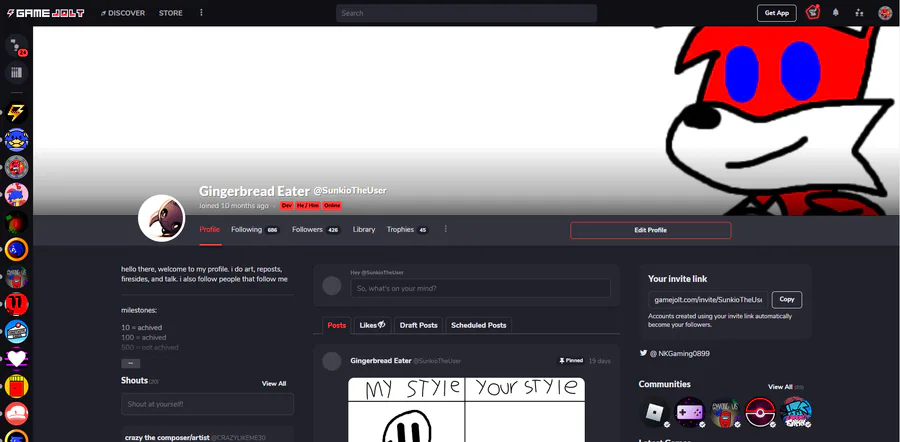The image size is (900, 442).
Task: Open the yellow lightning bolt community in sidebar
Action: pos(16,113)
